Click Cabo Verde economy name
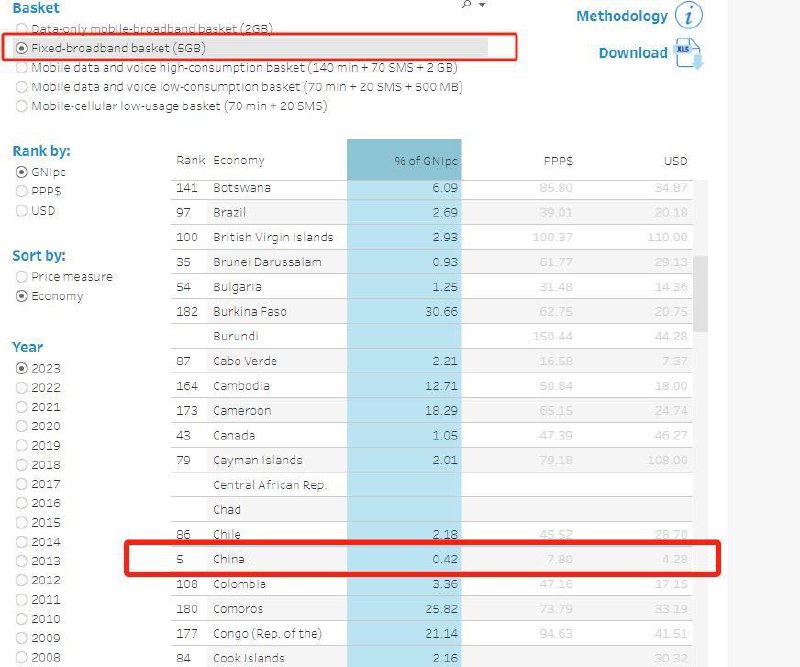 click(x=245, y=361)
